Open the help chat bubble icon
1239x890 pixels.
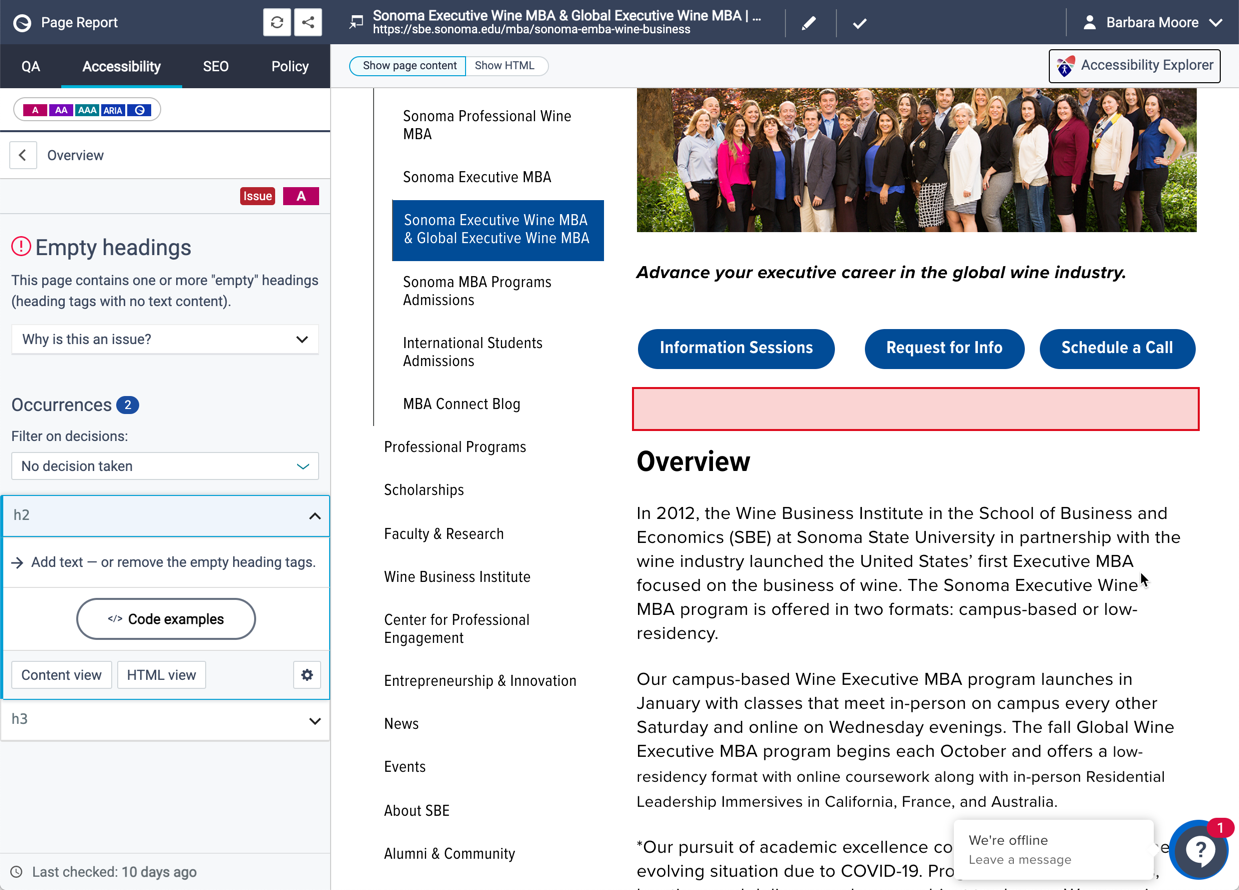click(1198, 850)
